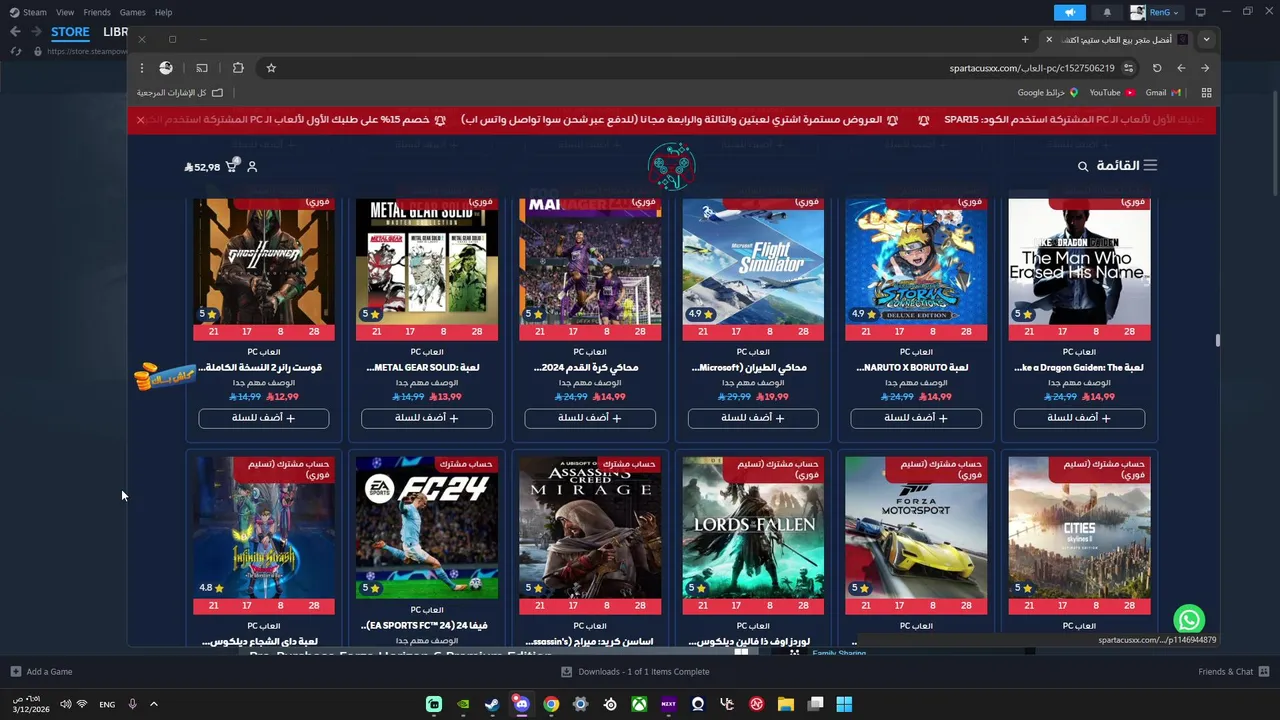The height and width of the screenshot is (720, 1280).
Task: Open the Cities Skylines II cover image
Action: pyautogui.click(x=1079, y=527)
